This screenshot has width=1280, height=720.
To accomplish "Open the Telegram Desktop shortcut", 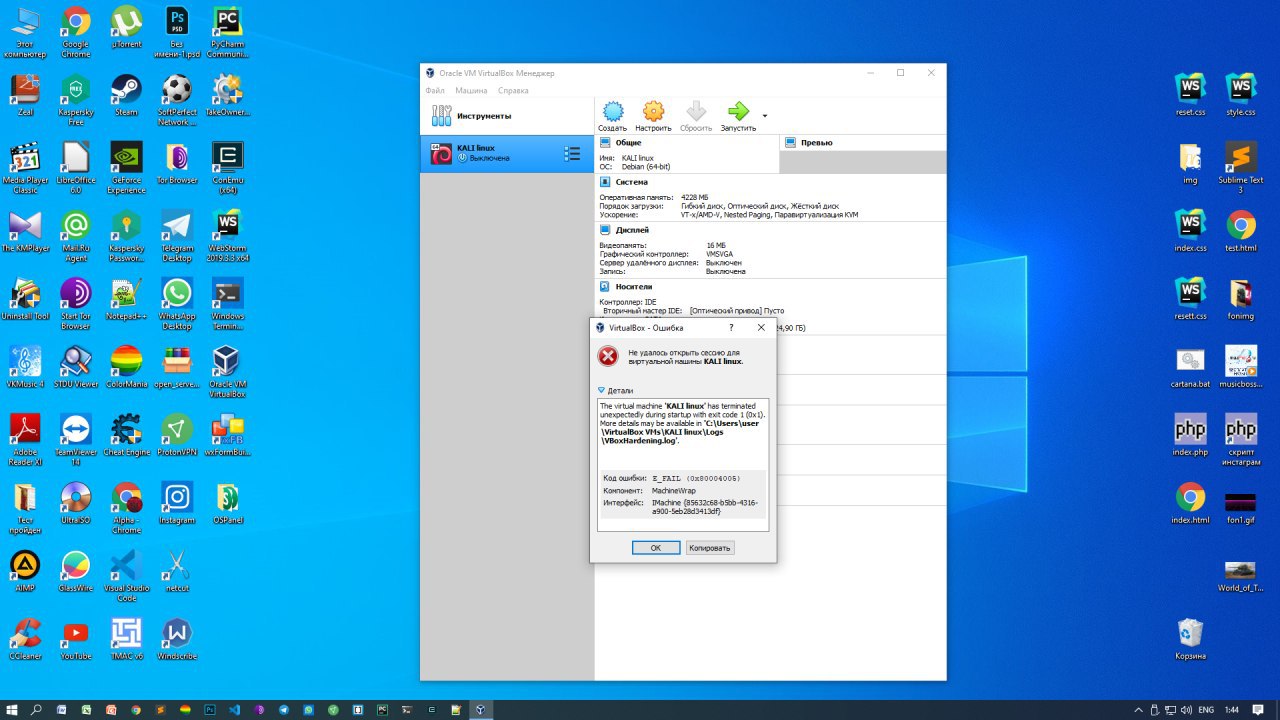I will click(x=177, y=235).
